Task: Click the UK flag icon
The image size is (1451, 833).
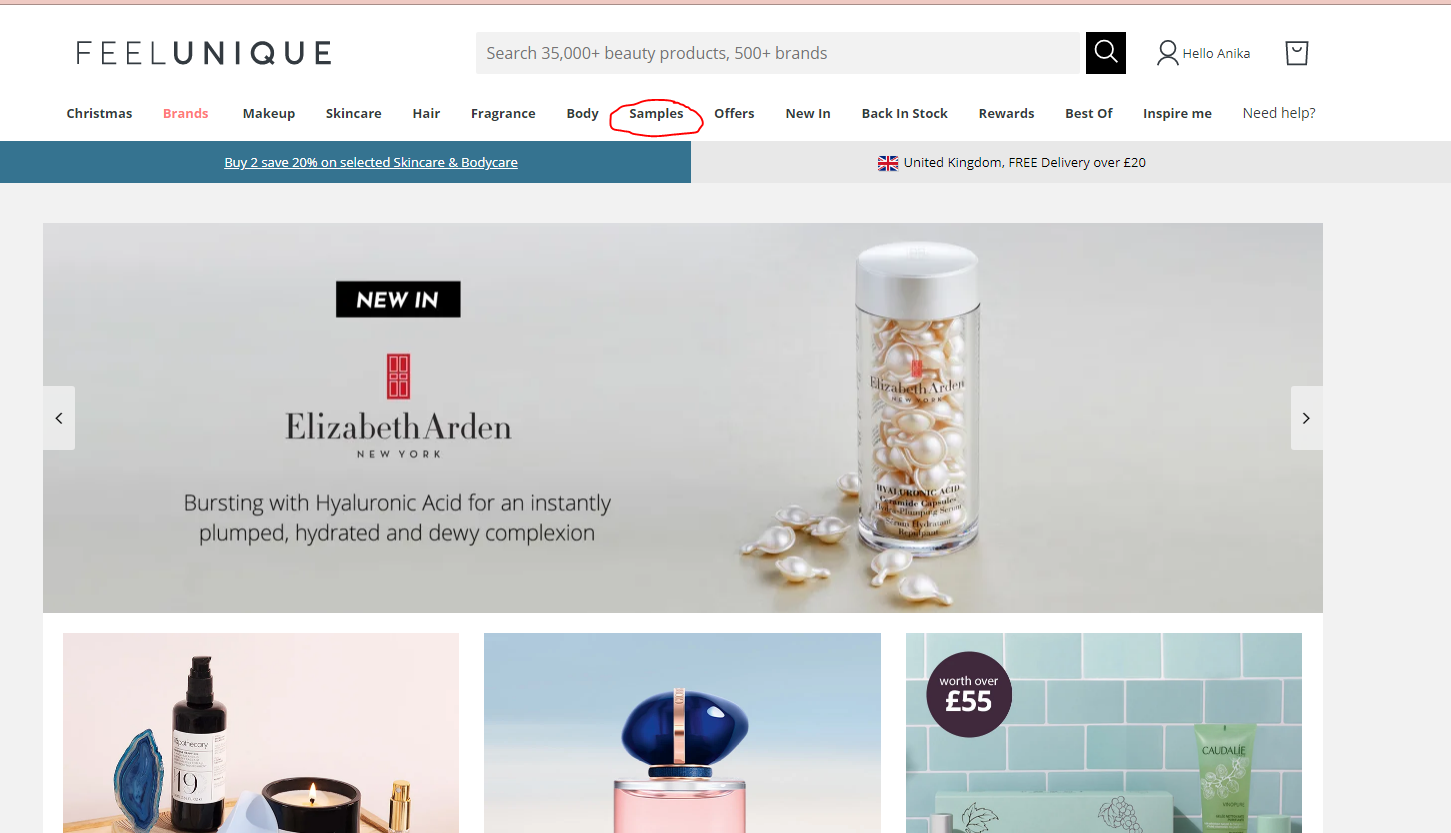Action: (x=888, y=163)
